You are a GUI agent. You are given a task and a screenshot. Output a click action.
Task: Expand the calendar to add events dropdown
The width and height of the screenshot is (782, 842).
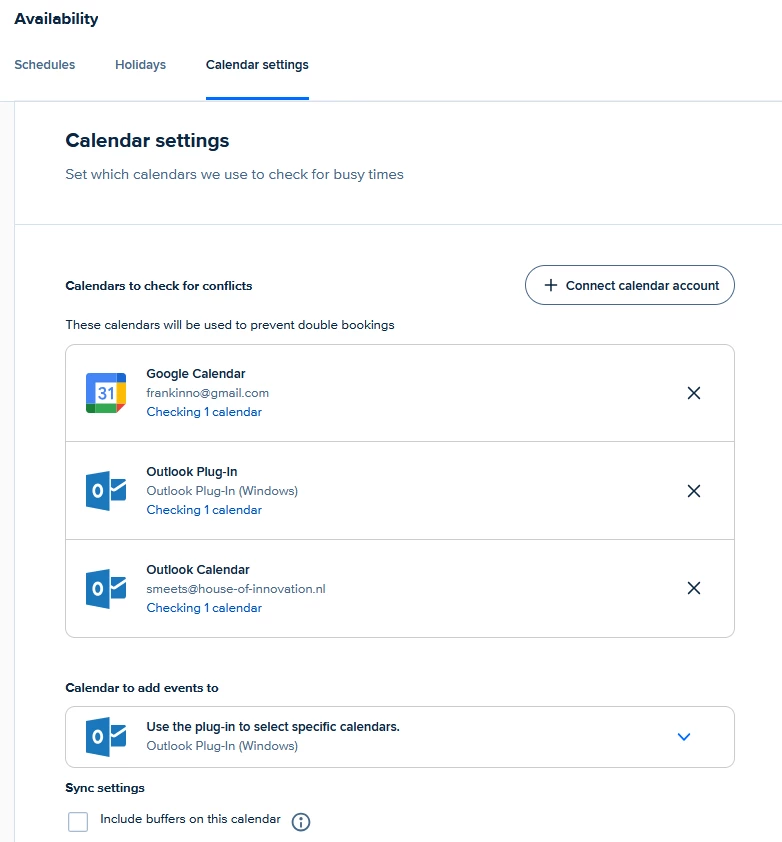[x=684, y=737]
